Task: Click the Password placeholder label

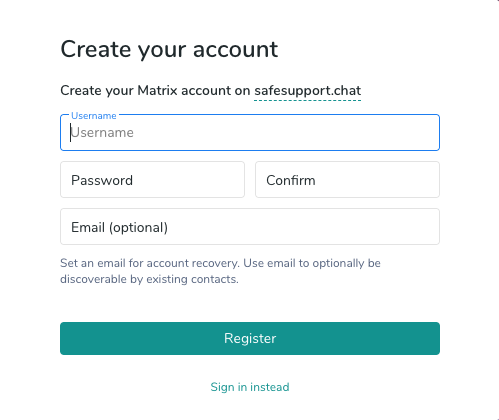Action: point(102,180)
